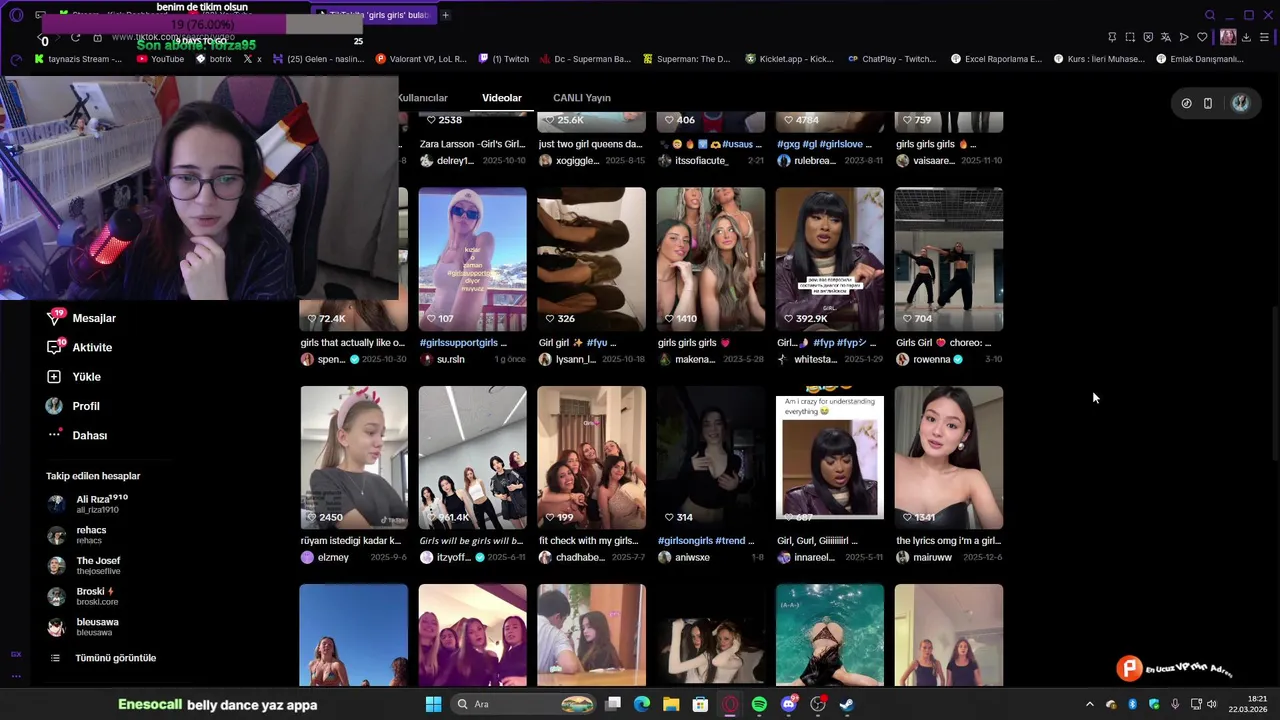The image size is (1280, 720).
Task: Open the YouTube bookmark
Action: (160, 59)
